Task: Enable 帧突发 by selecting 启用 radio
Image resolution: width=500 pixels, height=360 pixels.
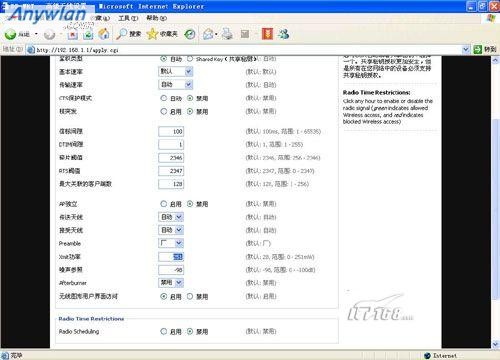Action: 163,111
